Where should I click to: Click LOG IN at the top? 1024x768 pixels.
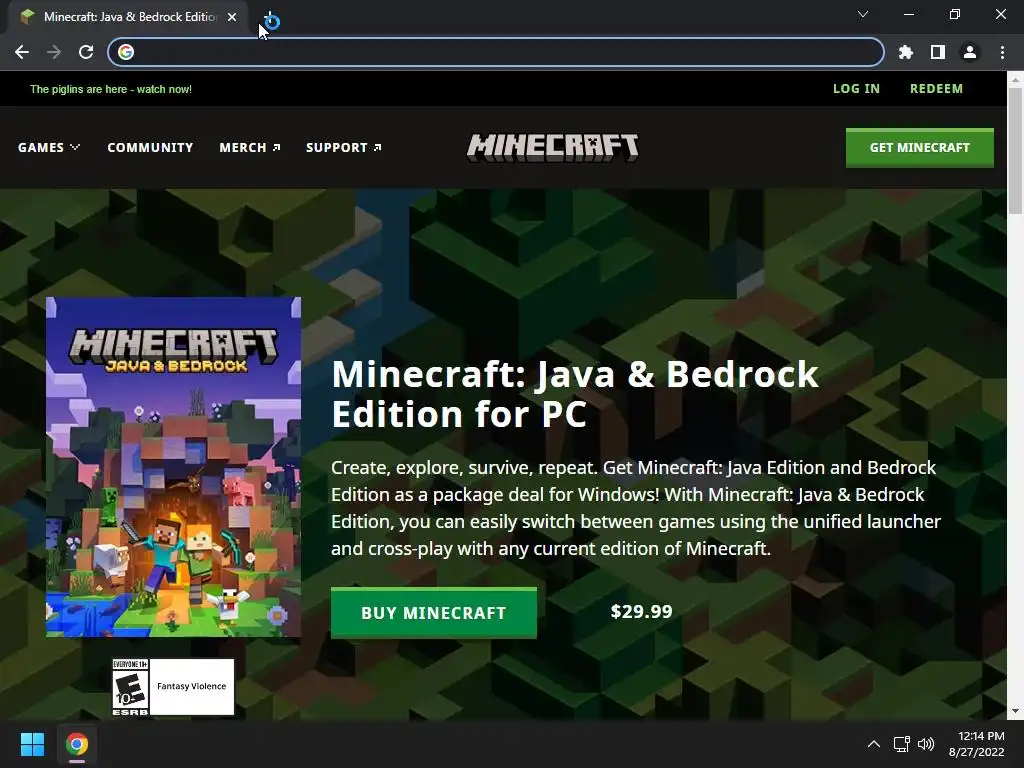coord(856,89)
